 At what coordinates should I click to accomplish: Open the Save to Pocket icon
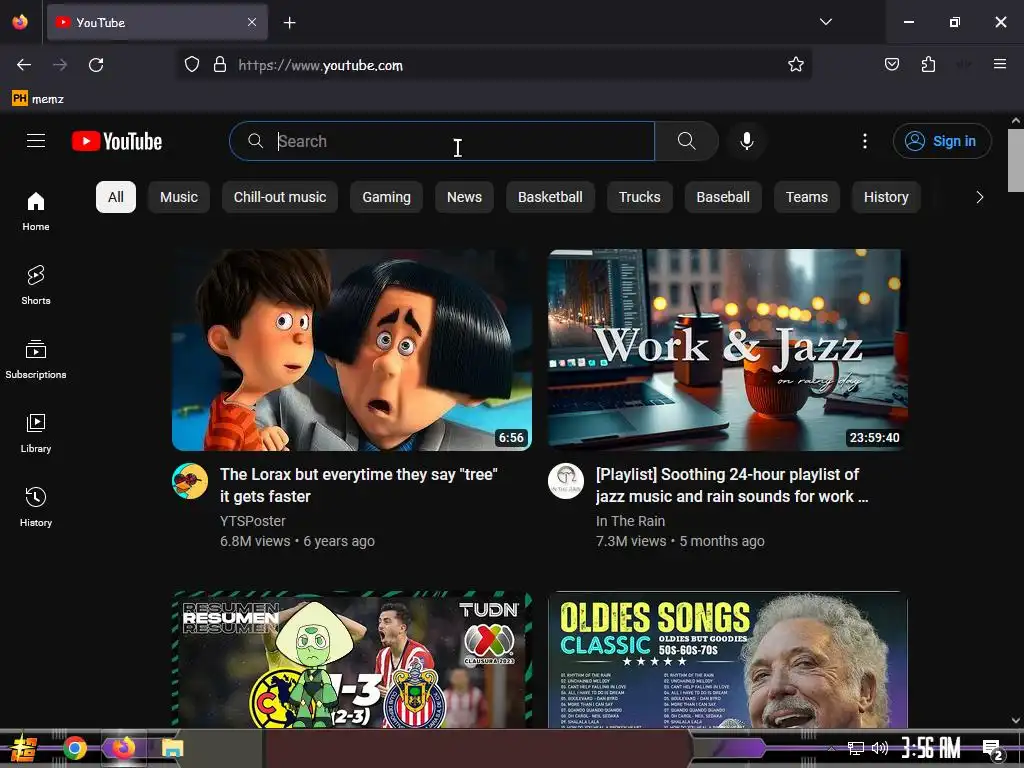891,64
